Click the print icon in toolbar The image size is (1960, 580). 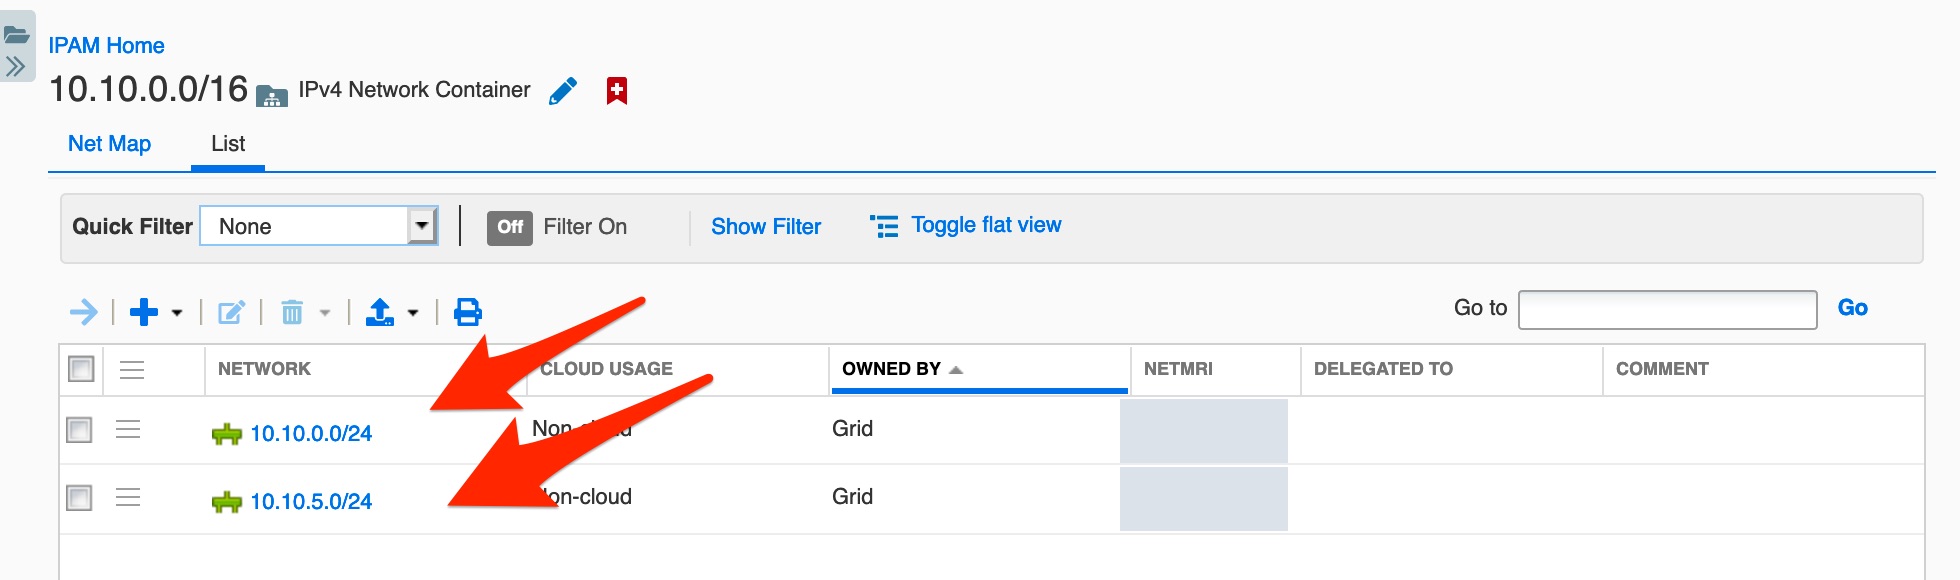468,312
